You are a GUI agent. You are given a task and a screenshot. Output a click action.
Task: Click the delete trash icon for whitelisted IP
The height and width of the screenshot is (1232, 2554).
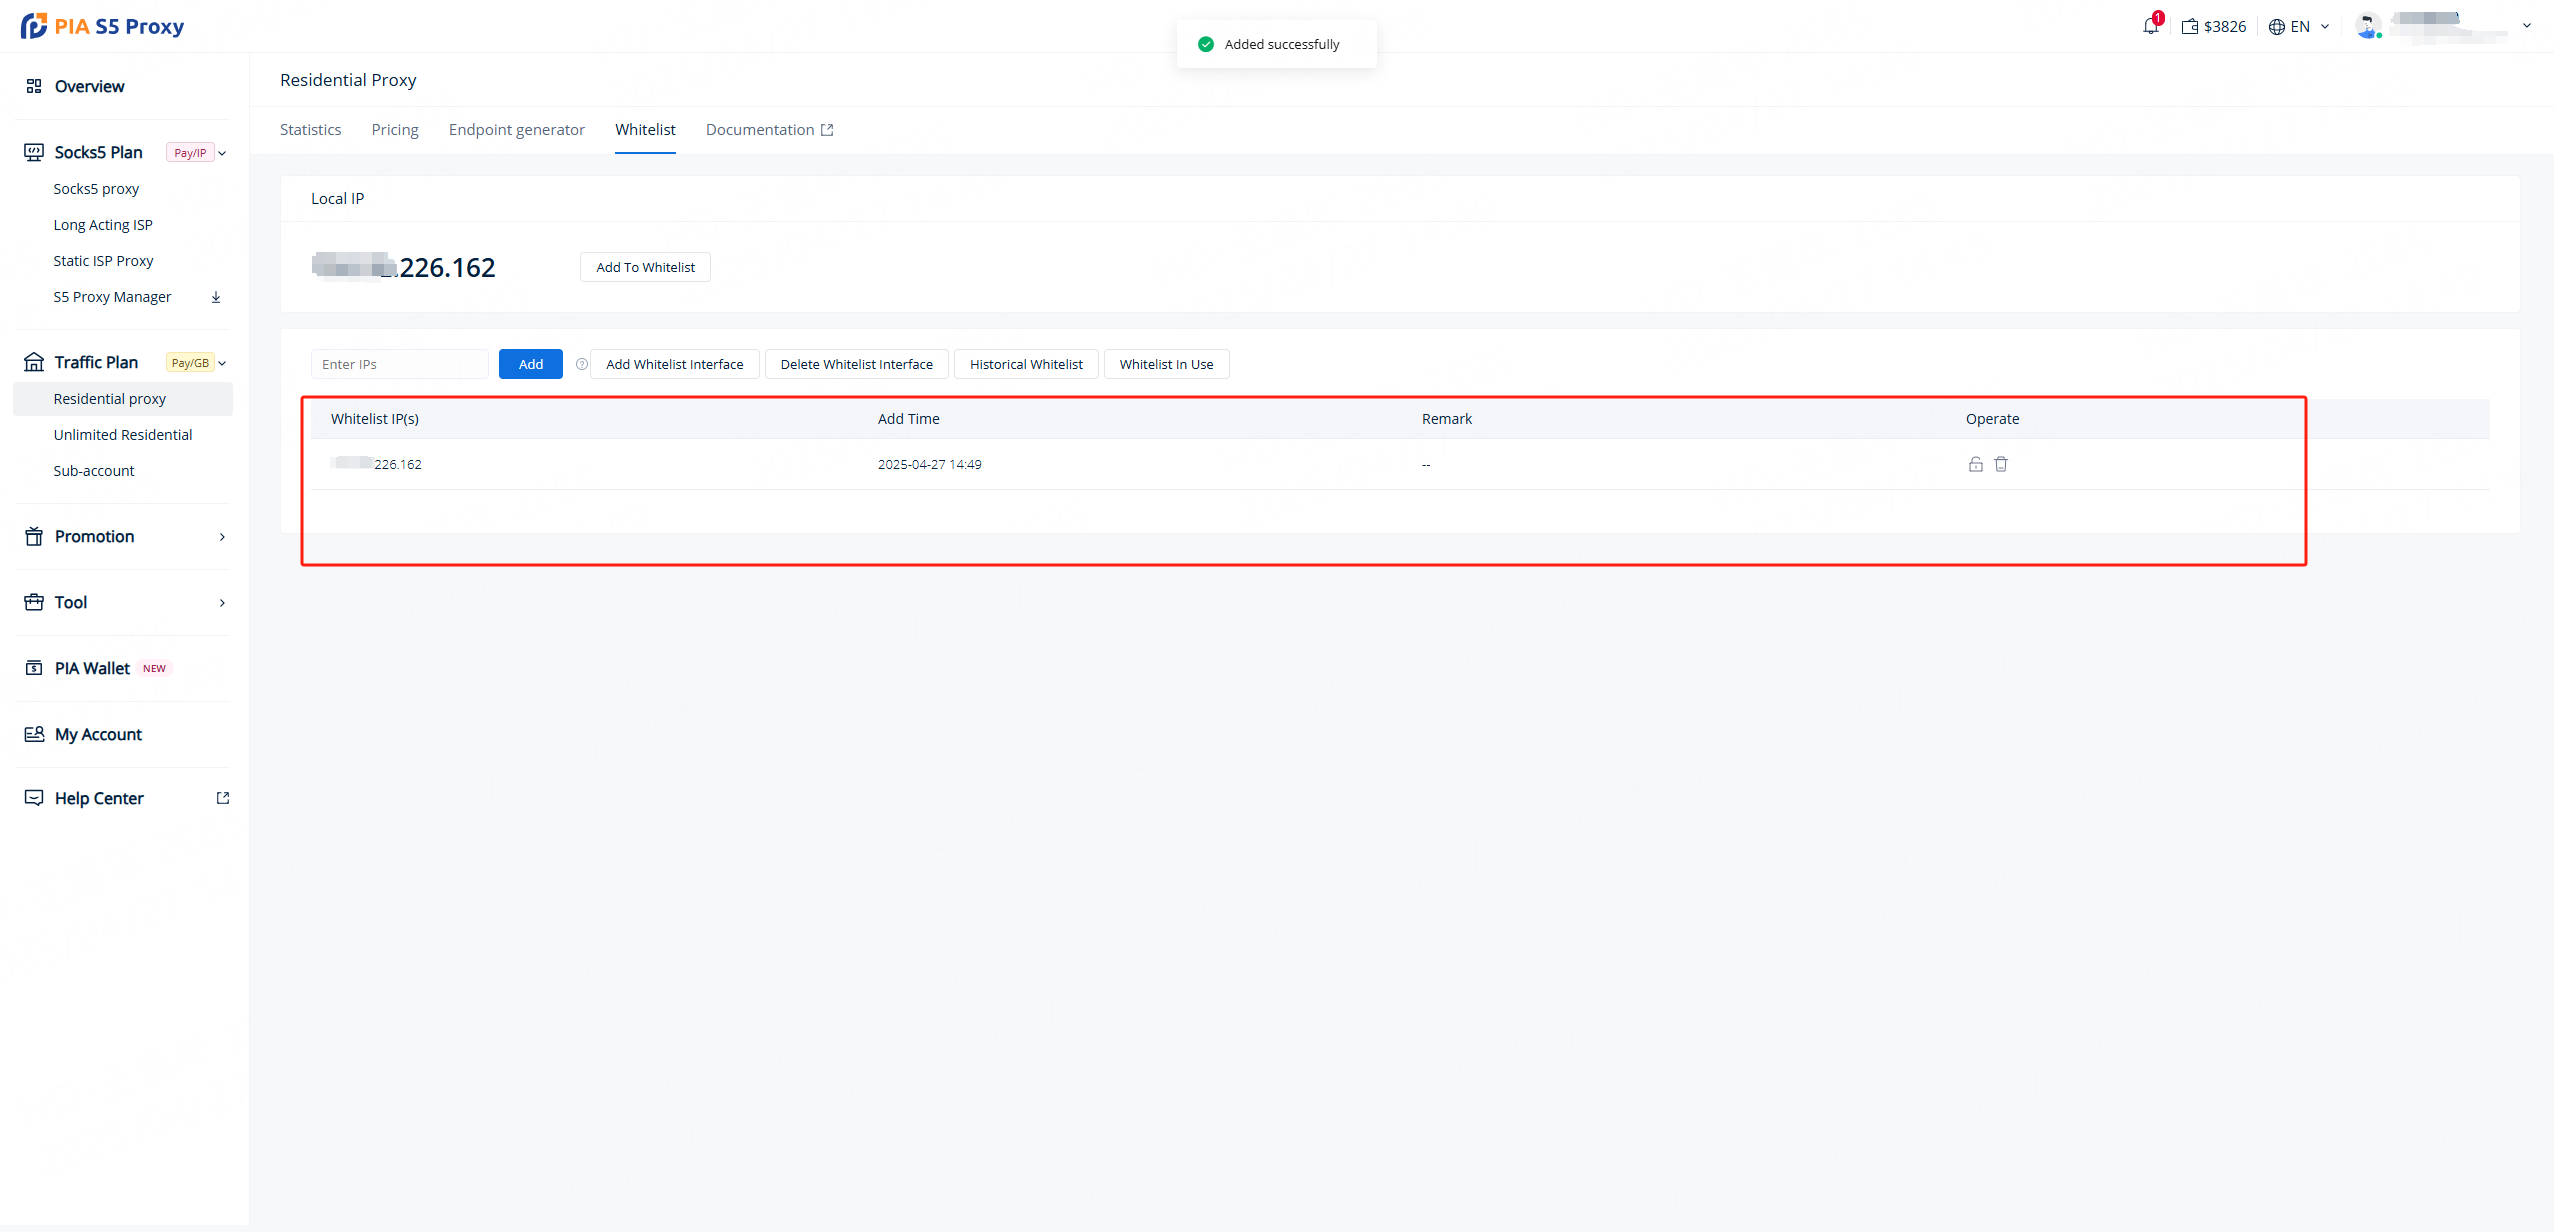coord(2001,464)
